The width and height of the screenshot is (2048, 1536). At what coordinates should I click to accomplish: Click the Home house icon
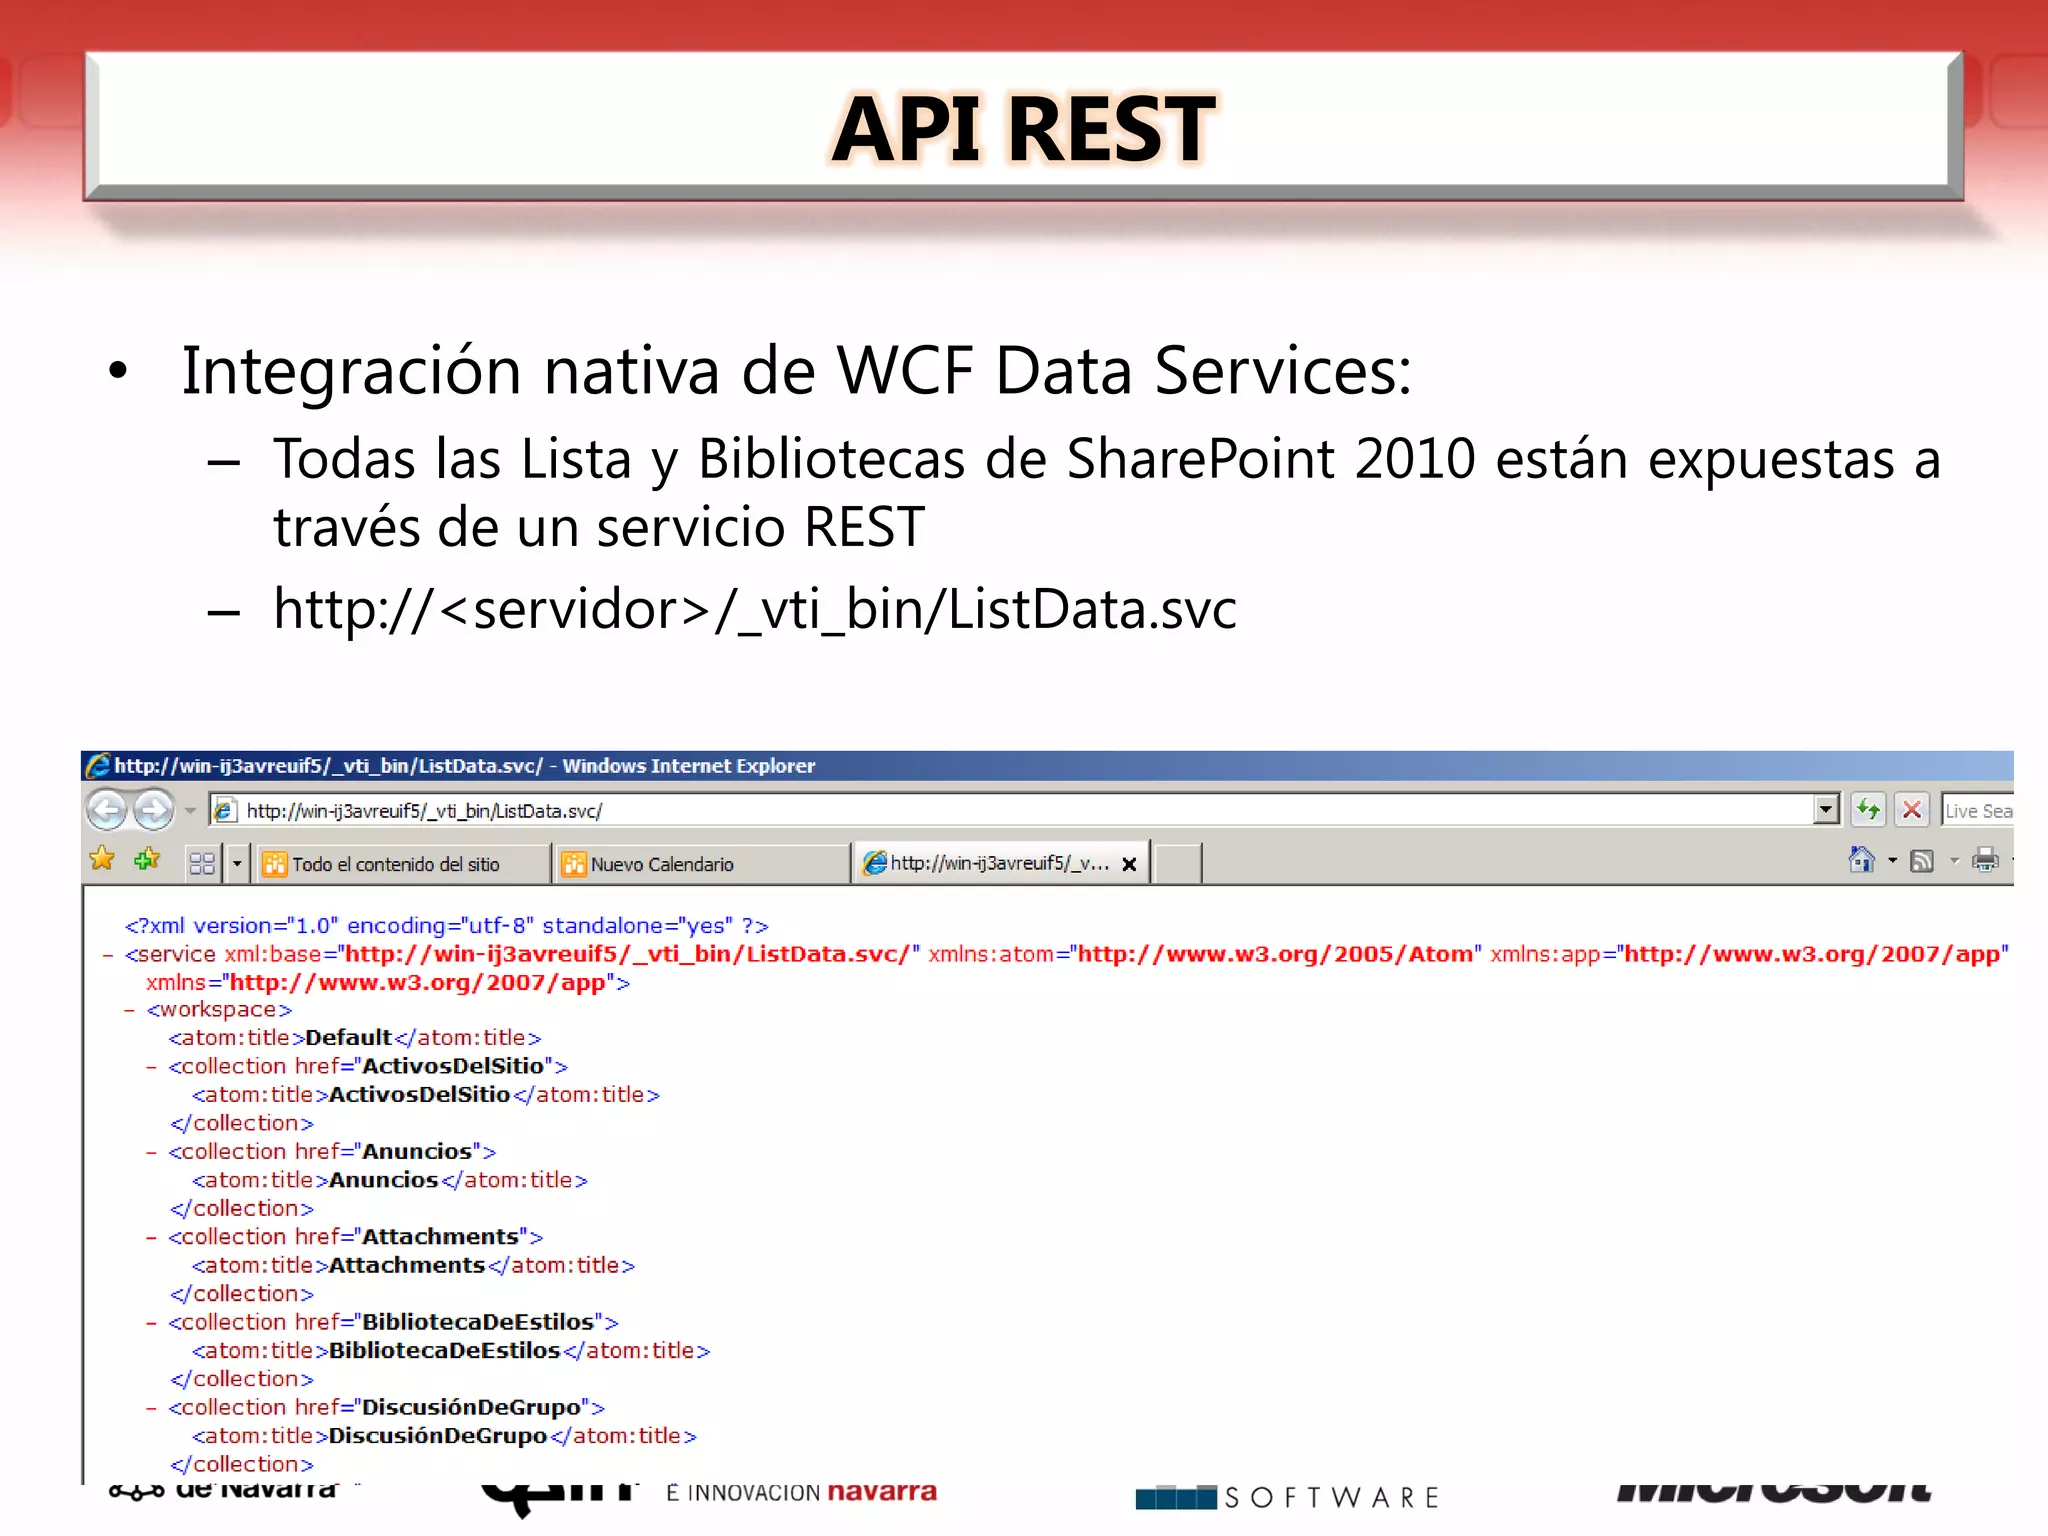1861,860
